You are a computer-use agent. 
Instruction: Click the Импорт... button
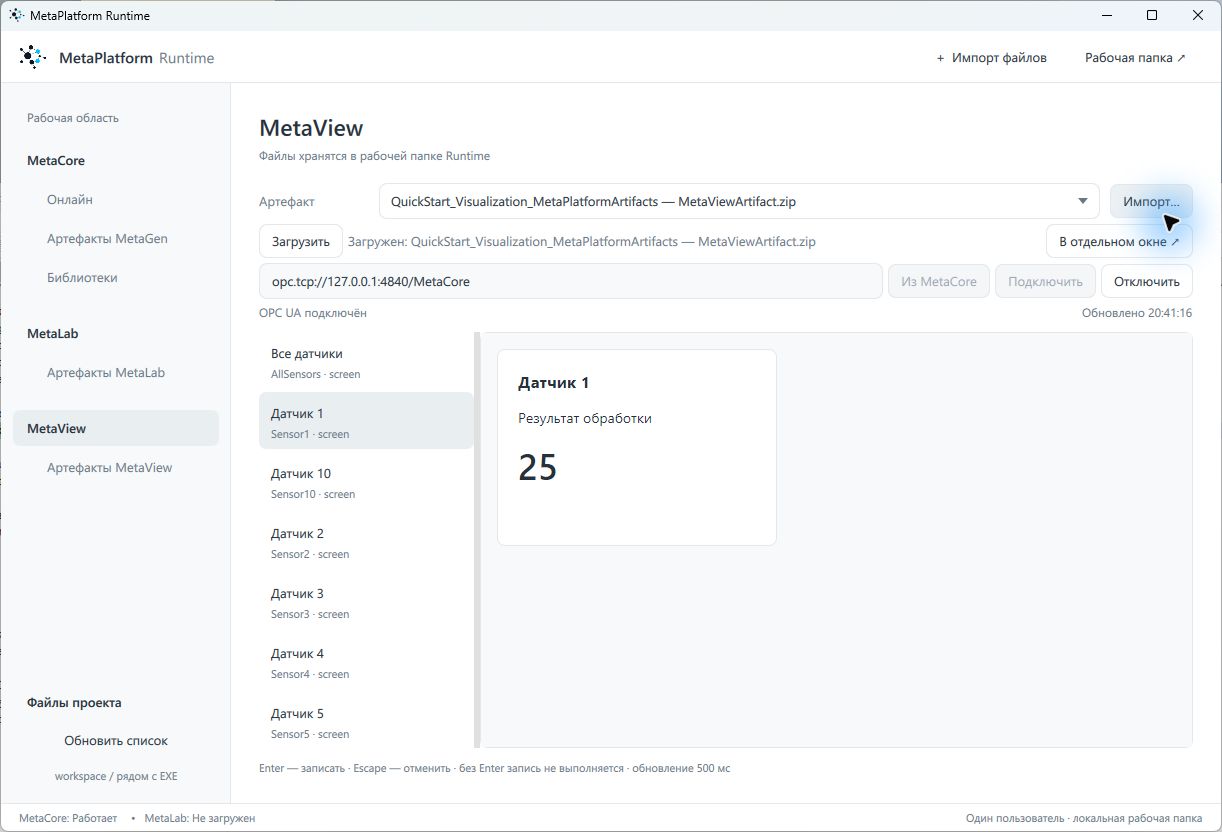(1151, 201)
